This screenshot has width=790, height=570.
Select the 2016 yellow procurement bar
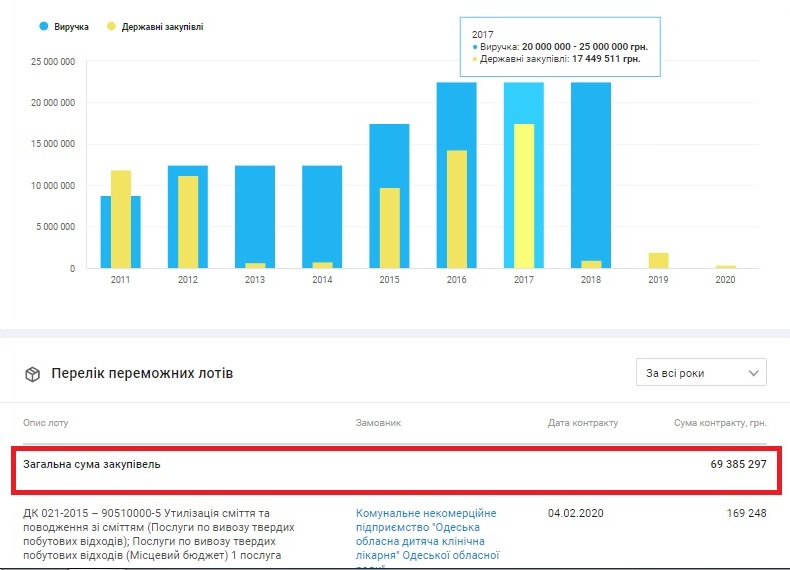(x=456, y=210)
